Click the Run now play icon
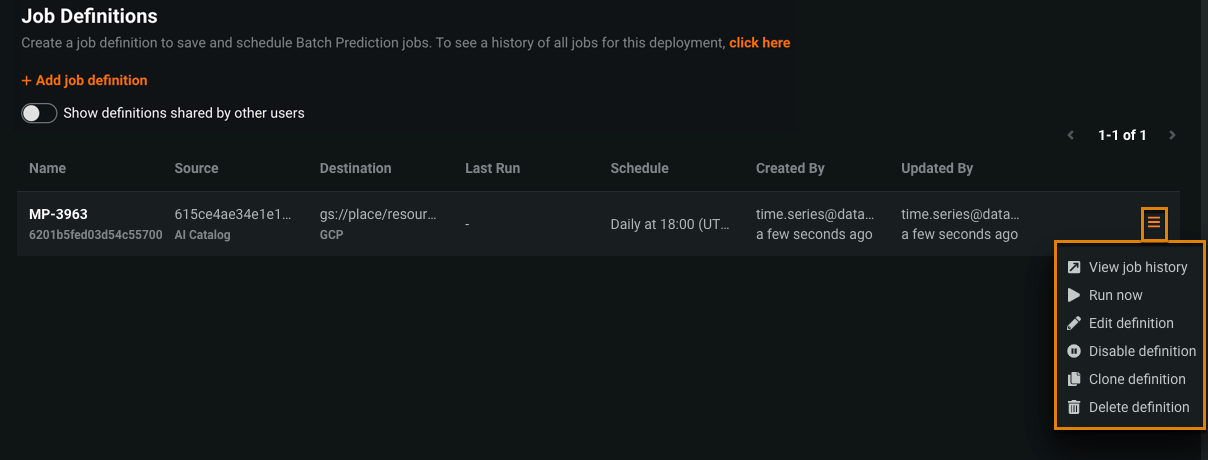This screenshot has height=460, width=1208. (x=1074, y=295)
